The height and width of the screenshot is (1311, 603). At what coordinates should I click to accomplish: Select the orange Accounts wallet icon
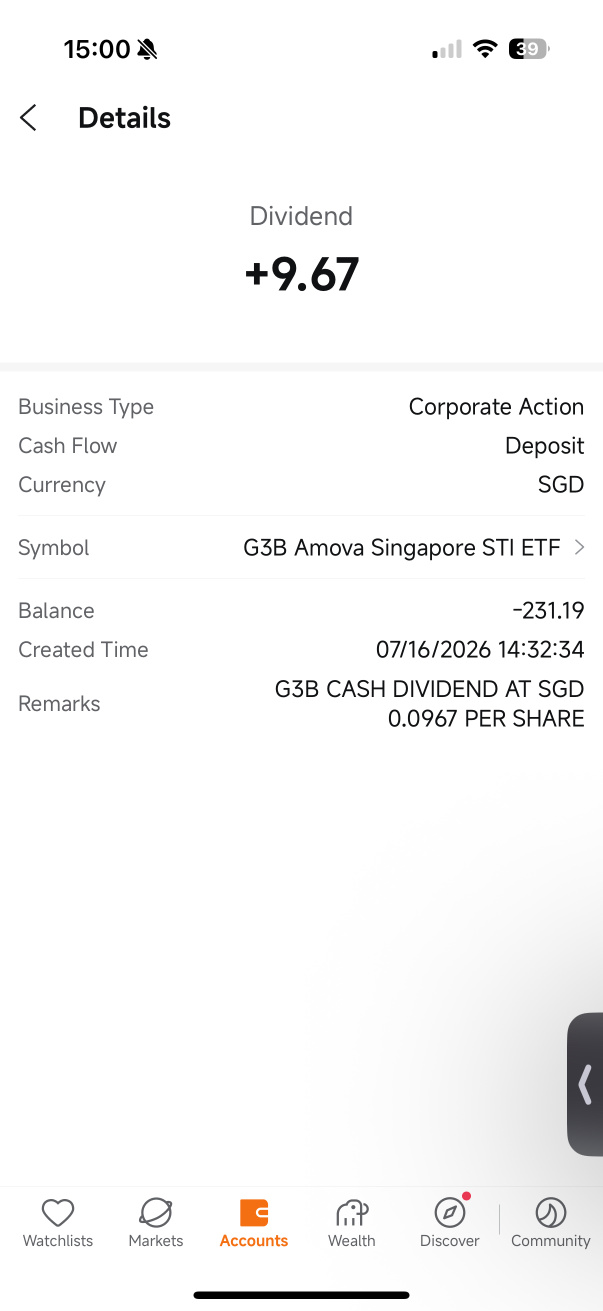[254, 1213]
